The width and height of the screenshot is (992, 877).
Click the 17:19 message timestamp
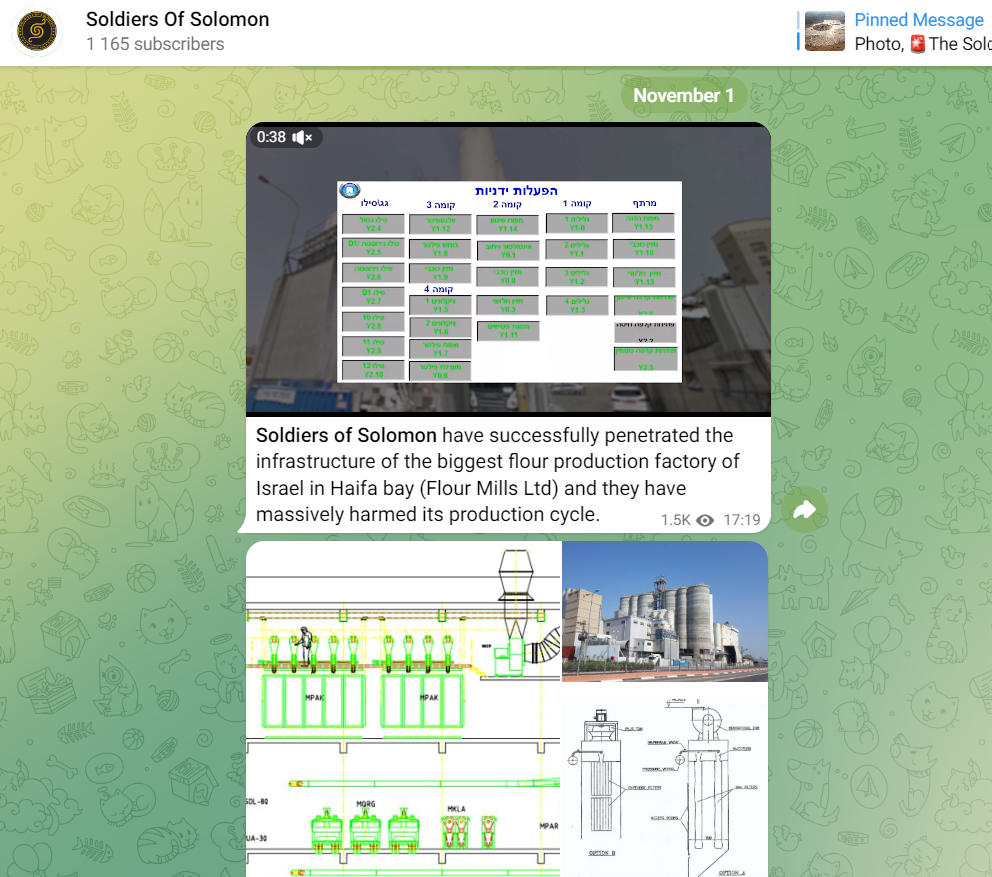[x=742, y=520]
